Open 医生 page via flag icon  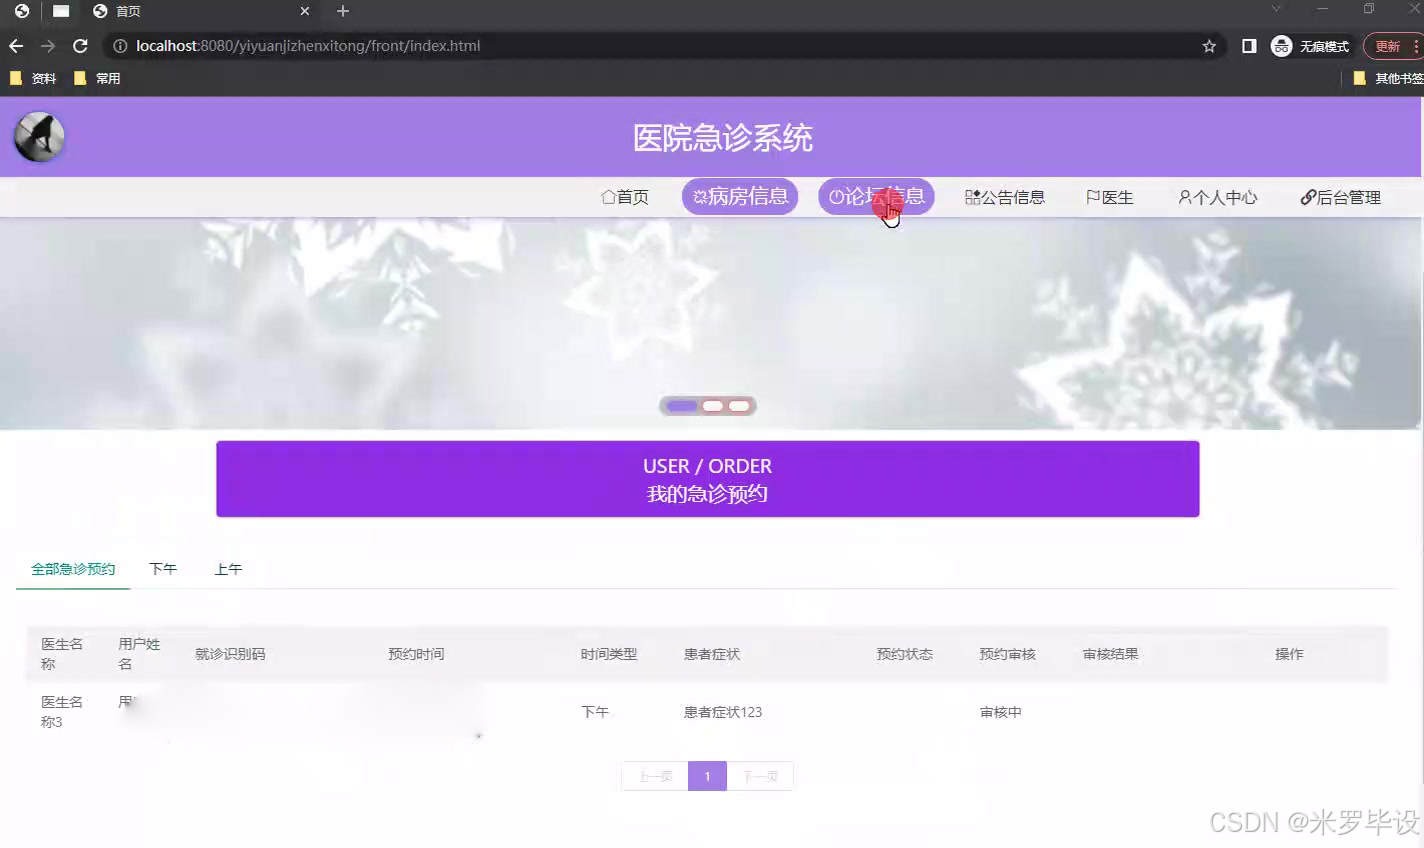click(x=1094, y=196)
